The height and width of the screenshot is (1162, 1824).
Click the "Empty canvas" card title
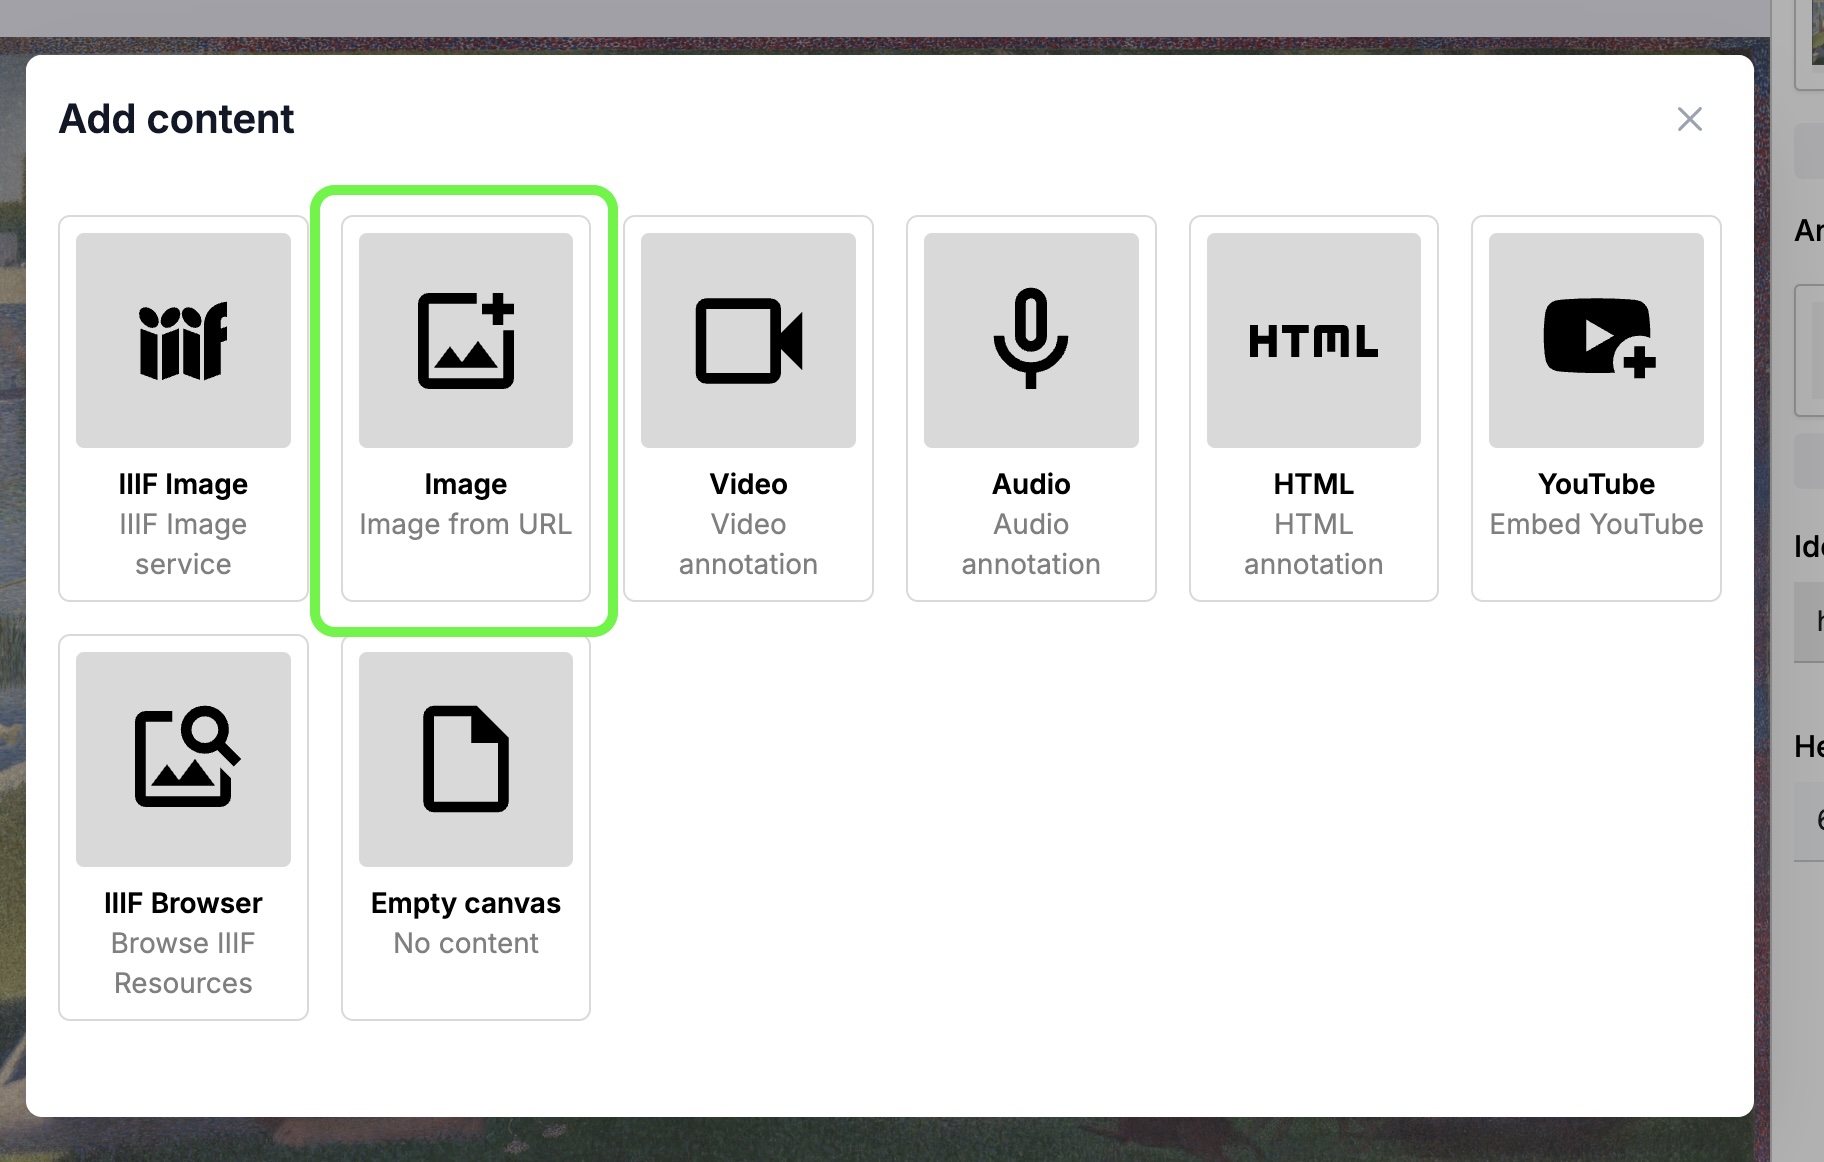click(x=465, y=903)
